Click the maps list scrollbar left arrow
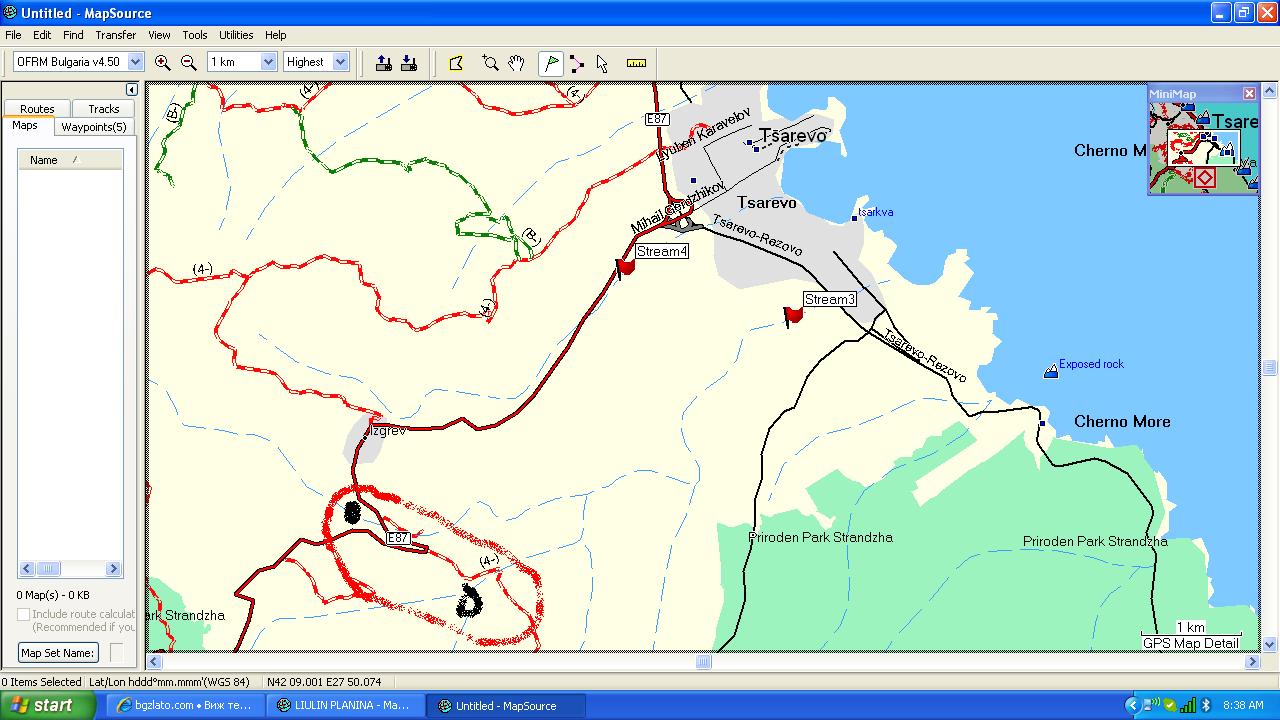The width and height of the screenshot is (1280, 720). (28, 569)
